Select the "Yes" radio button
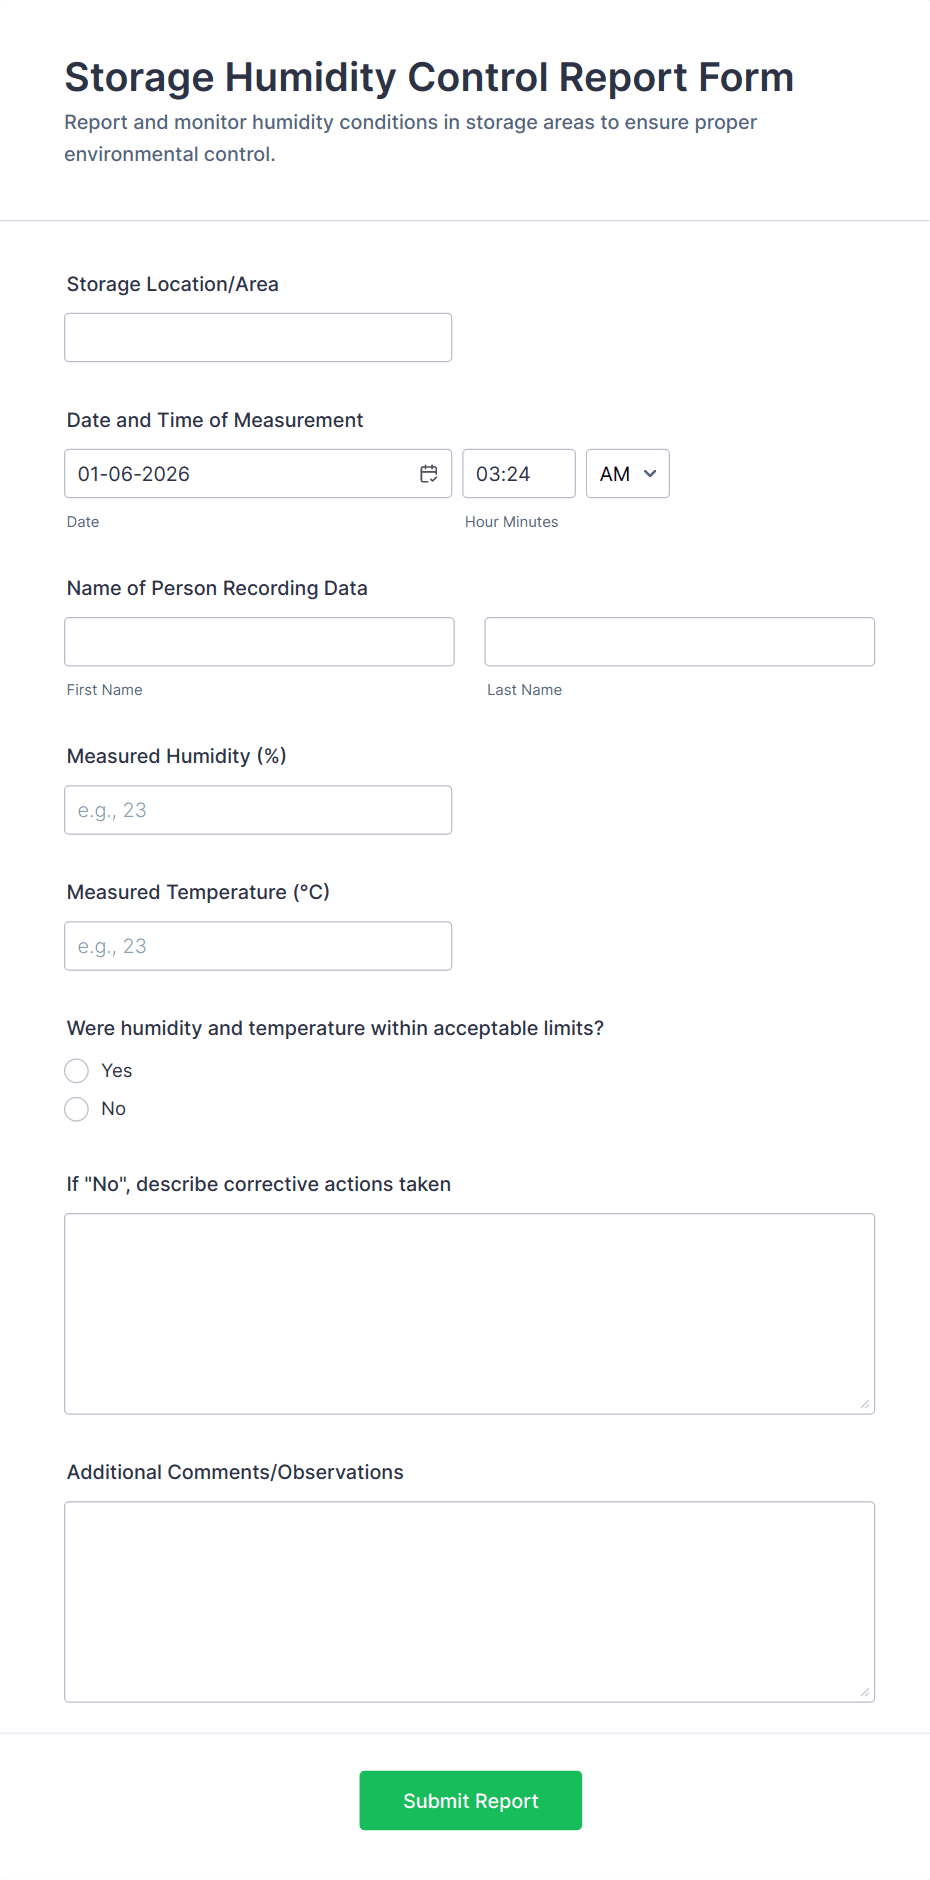Image resolution: width=930 pixels, height=1880 pixels. click(76, 1070)
